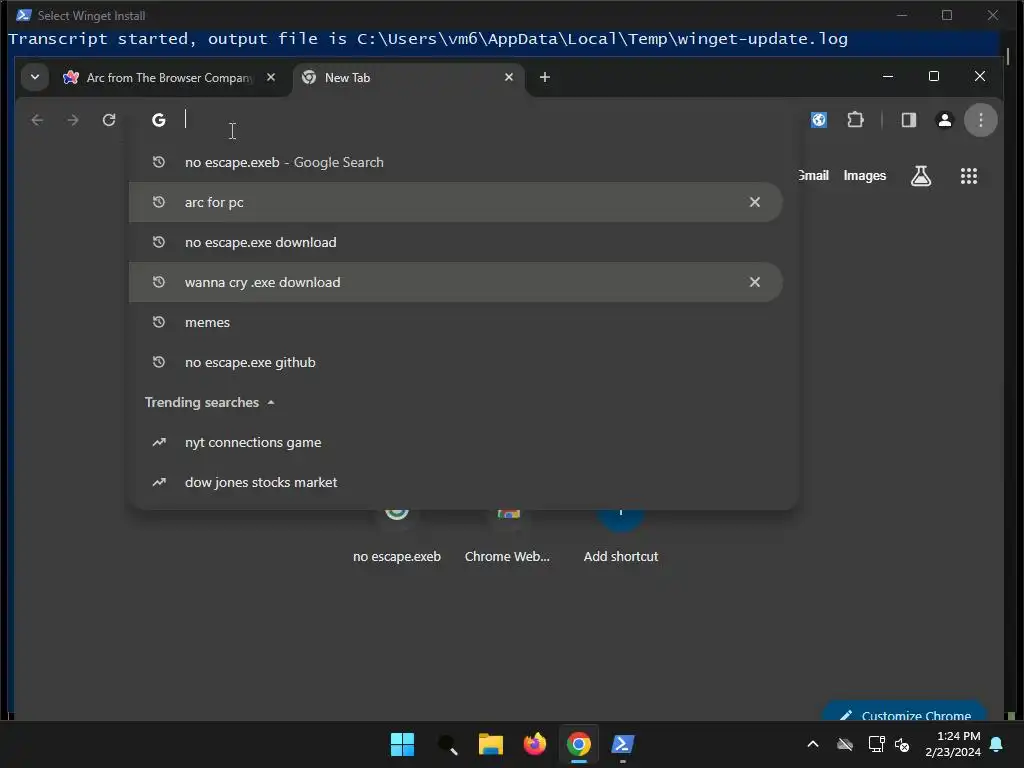Click Chrome taskbar icon
The width and height of the screenshot is (1024, 768).
(x=579, y=744)
